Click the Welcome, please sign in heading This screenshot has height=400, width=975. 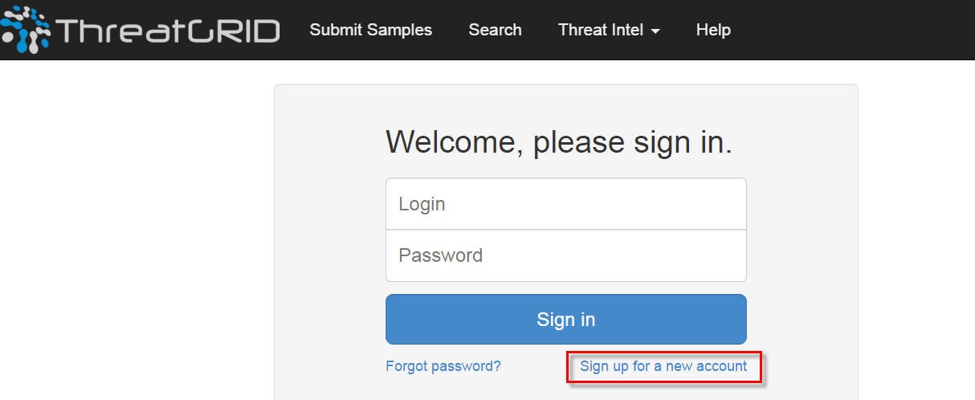559,142
